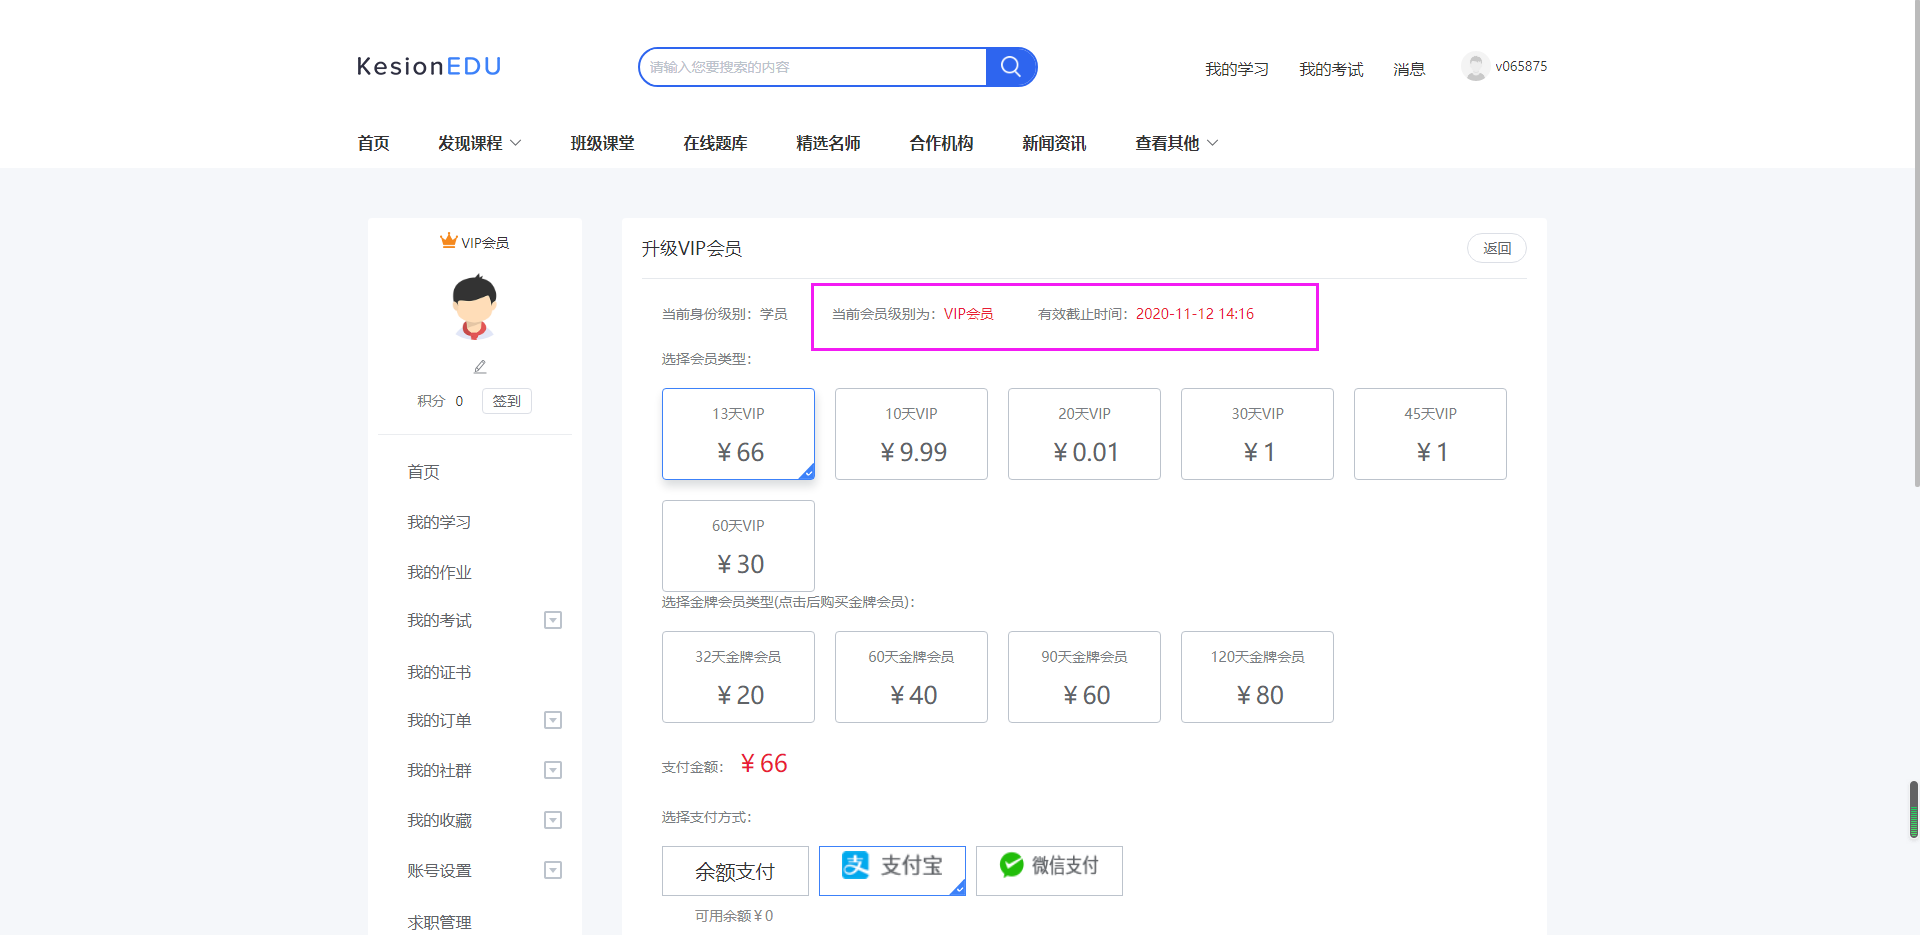Click the pencil edit icon under avatar

click(x=480, y=367)
